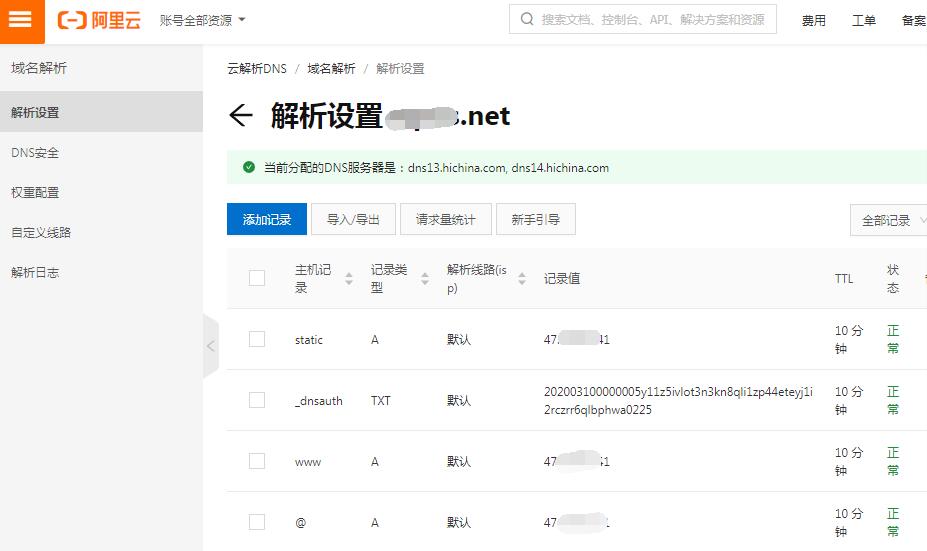Image resolution: width=927 pixels, height=551 pixels.
Task: Sort by 记录类型 column
Action: [424, 278]
